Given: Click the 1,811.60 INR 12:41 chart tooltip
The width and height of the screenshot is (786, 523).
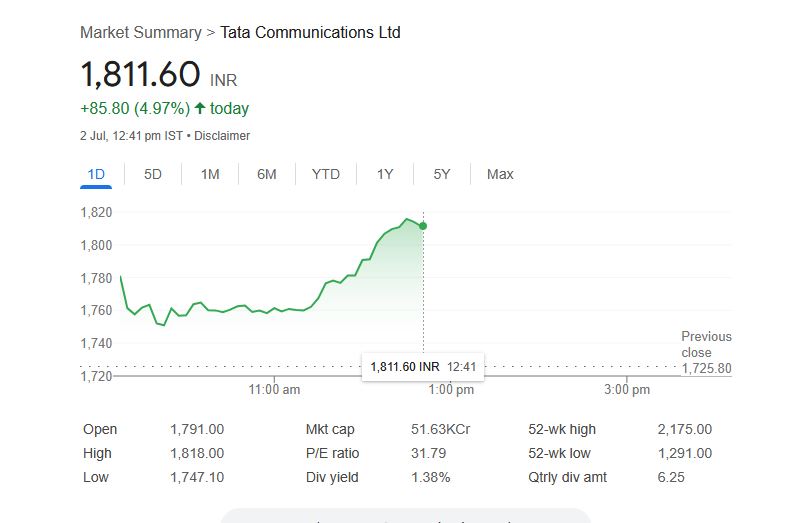Looking at the screenshot, I should click(x=422, y=367).
